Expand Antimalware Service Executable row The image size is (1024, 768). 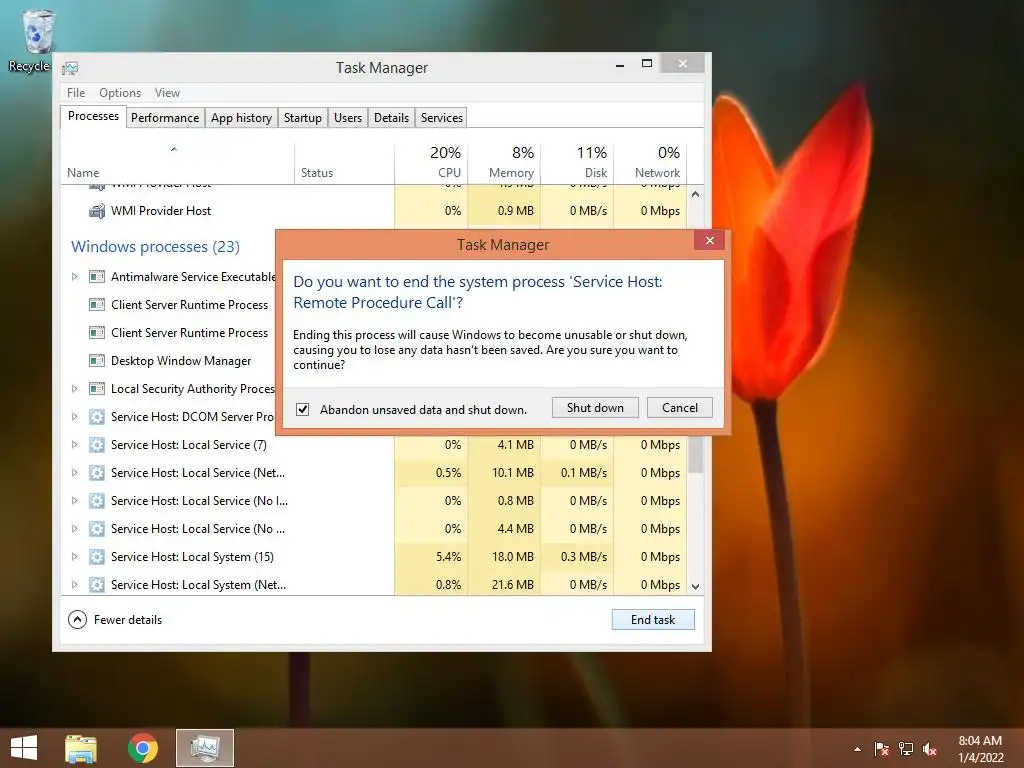(74, 277)
